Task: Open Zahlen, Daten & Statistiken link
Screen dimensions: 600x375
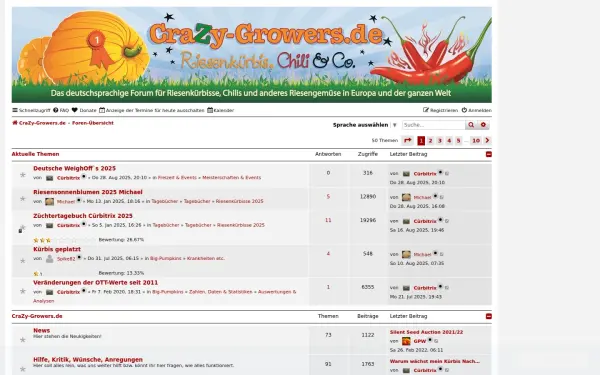Action: point(220,292)
